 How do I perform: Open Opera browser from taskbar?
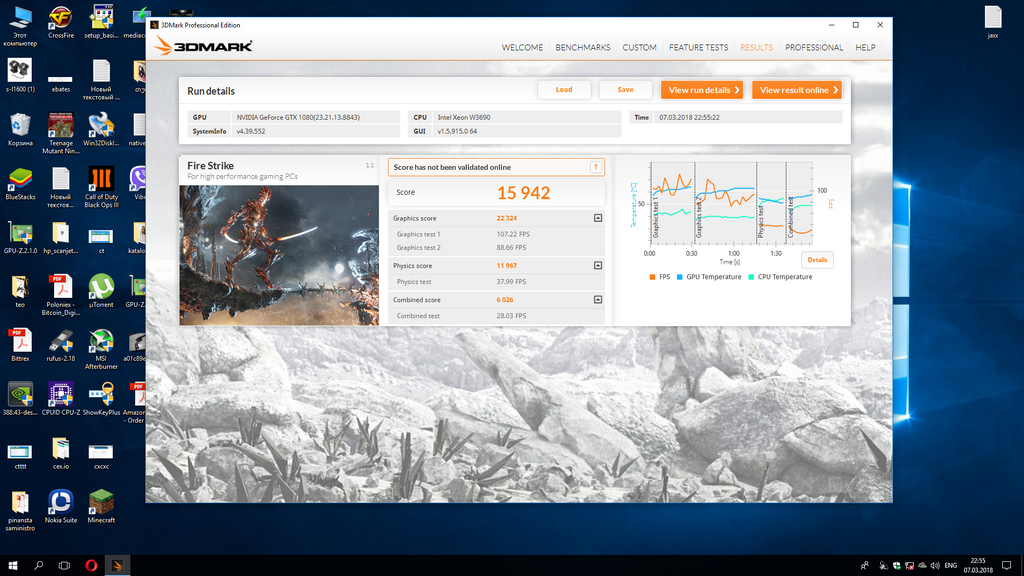click(91, 566)
